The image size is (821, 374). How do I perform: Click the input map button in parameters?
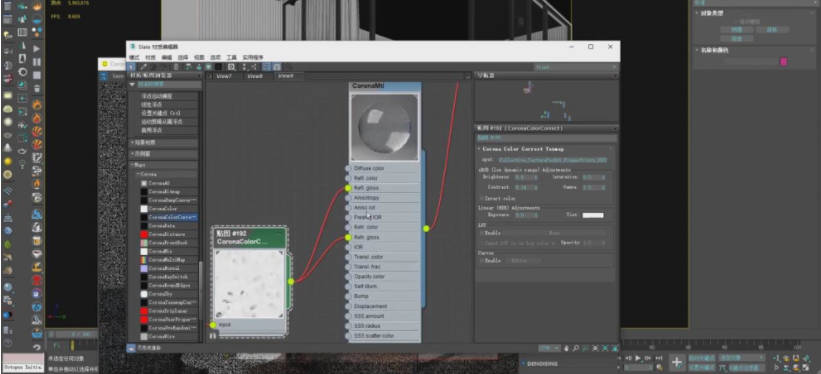[x=553, y=160]
